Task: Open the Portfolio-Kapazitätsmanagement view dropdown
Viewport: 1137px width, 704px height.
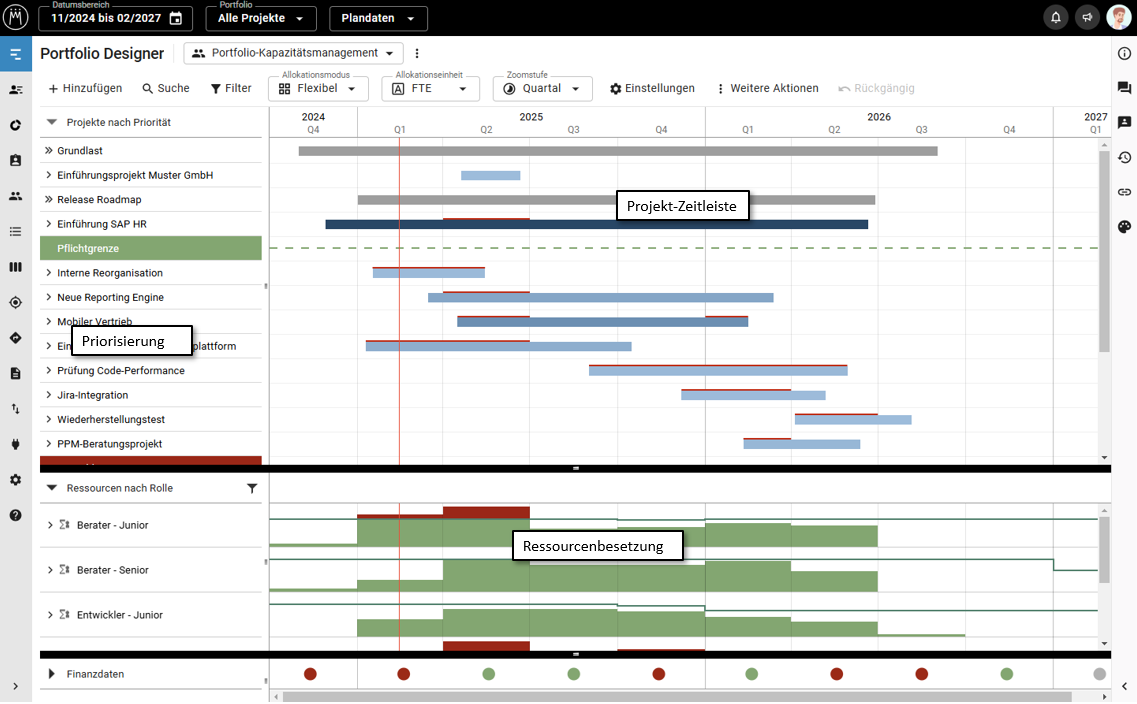Action: (x=293, y=53)
